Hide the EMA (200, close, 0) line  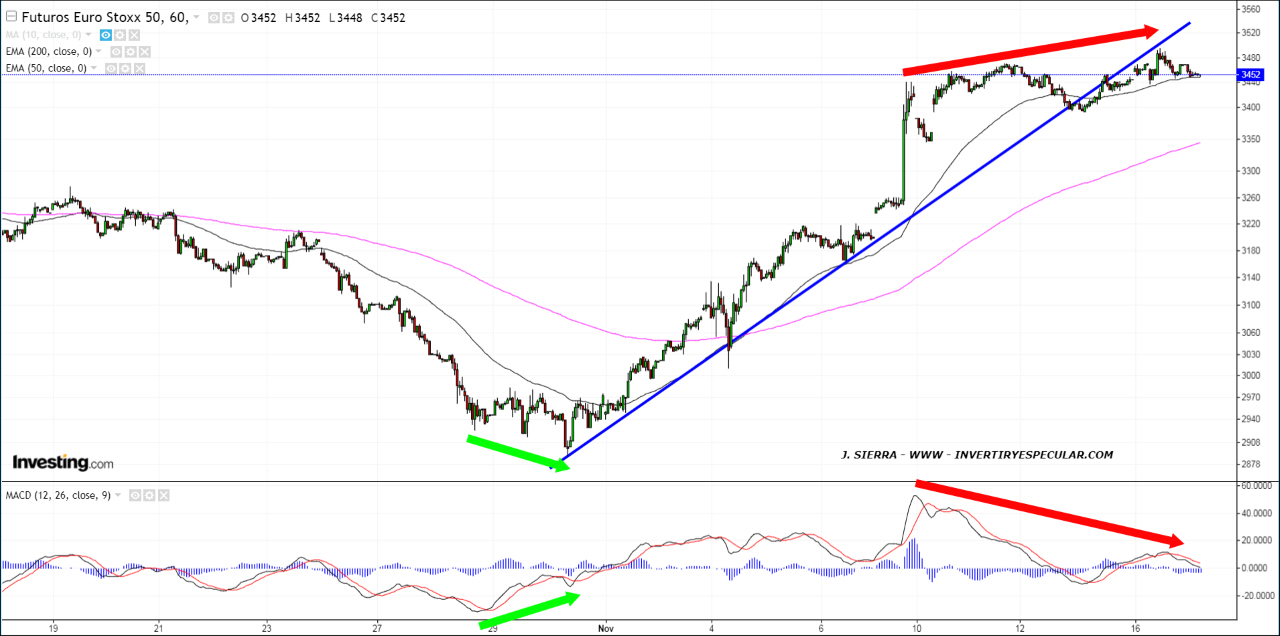(116, 51)
